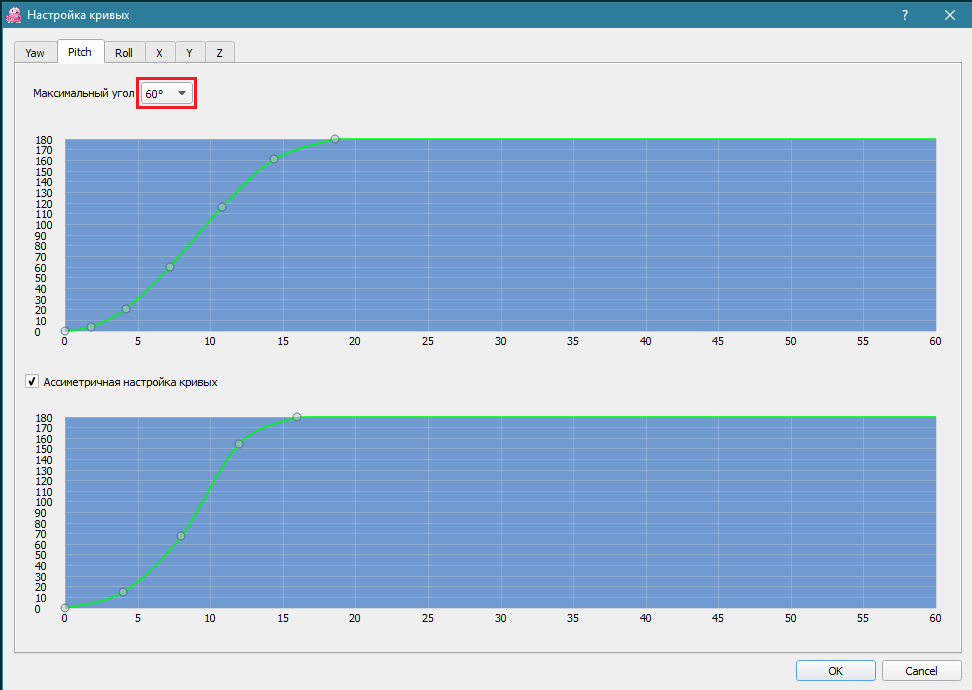Open the Roll tab

124,53
